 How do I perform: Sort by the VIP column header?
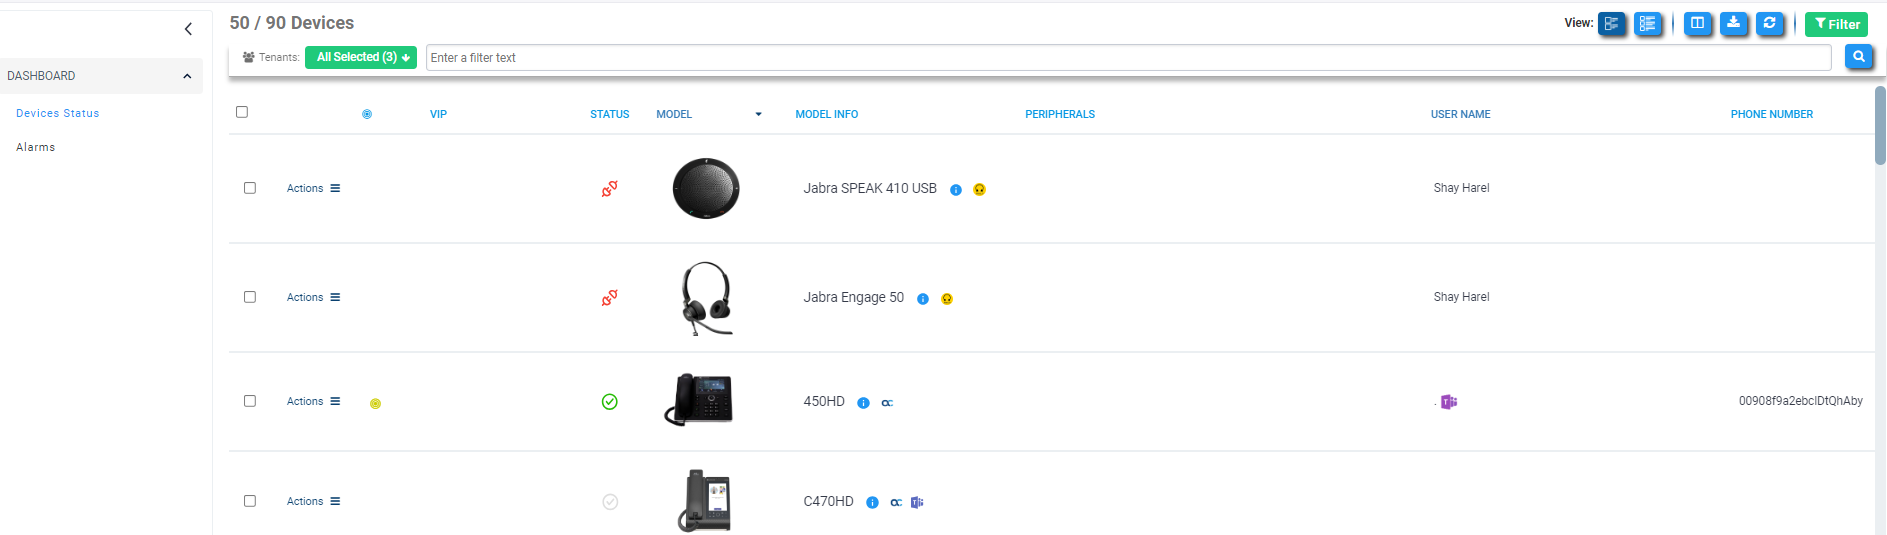tap(438, 114)
